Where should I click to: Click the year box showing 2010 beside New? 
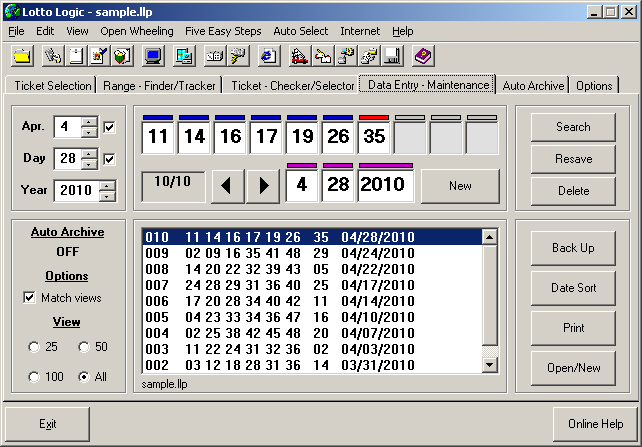[386, 185]
